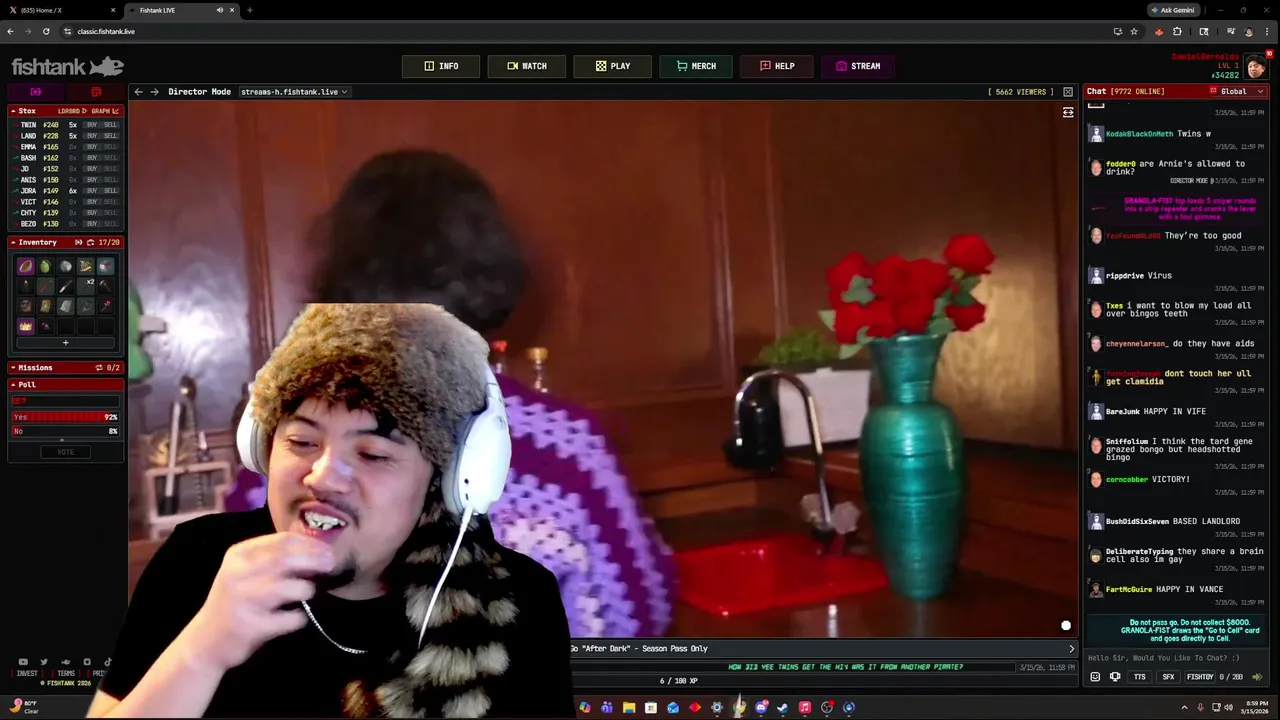
Task: Open Steam from the taskbar
Action: point(783,708)
